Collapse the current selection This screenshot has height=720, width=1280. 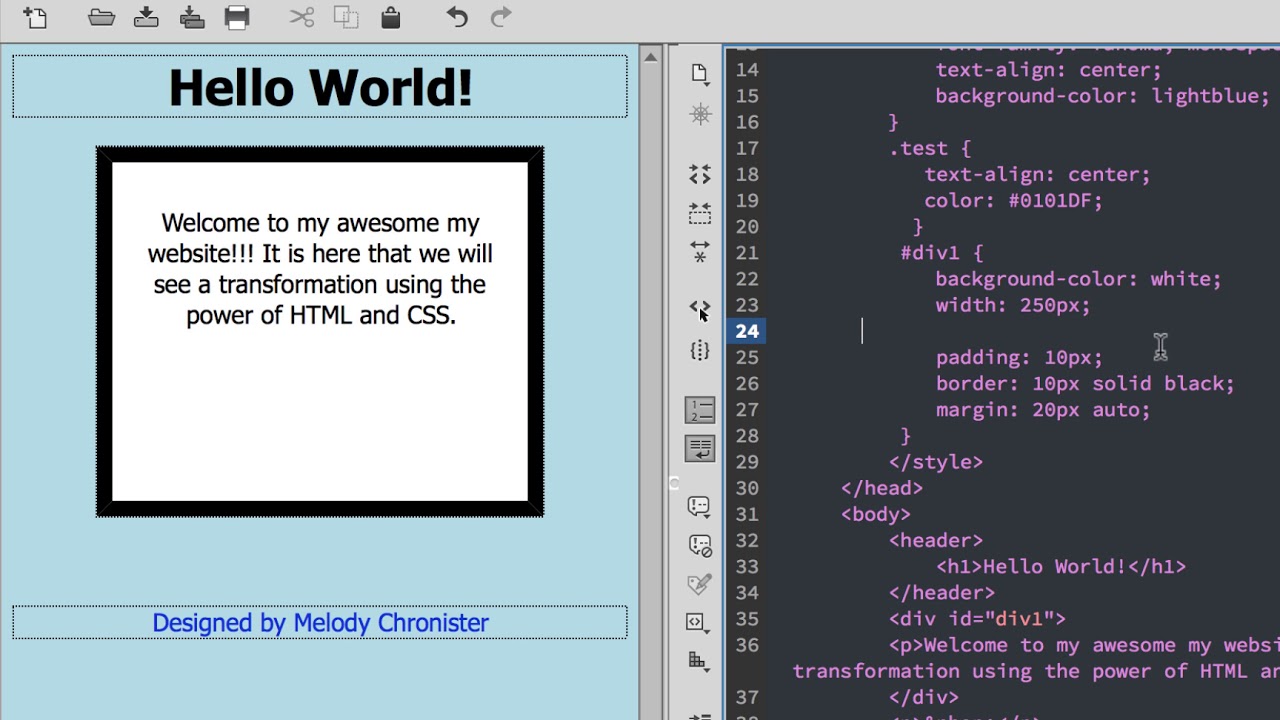[700, 213]
